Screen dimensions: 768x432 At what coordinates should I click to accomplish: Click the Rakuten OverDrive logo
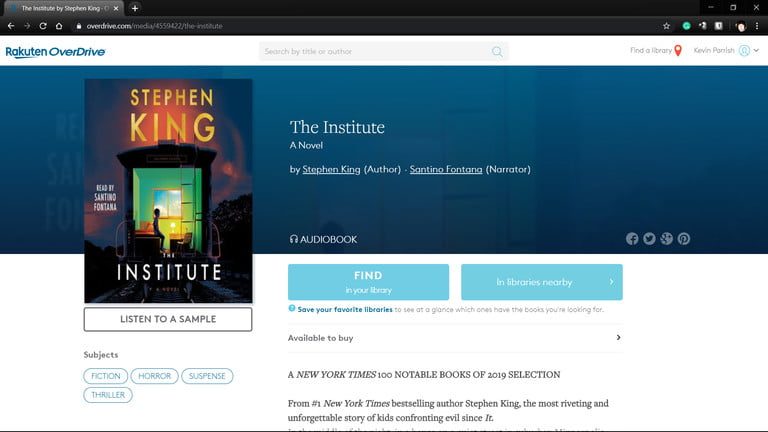coord(55,52)
